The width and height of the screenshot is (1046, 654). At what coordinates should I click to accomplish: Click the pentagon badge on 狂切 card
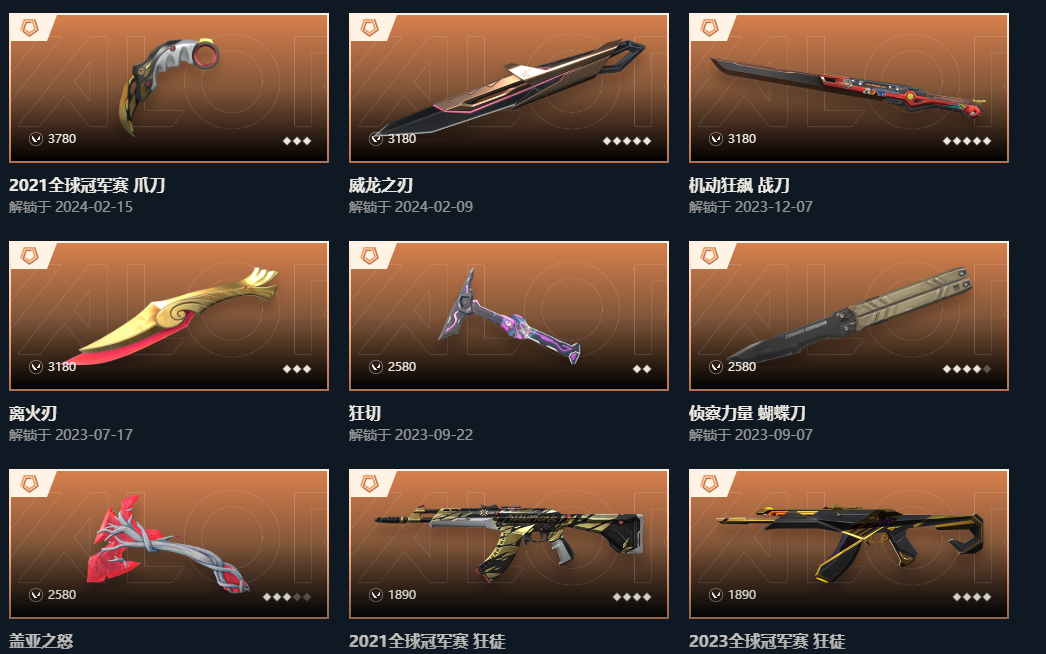pyautogui.click(x=370, y=256)
